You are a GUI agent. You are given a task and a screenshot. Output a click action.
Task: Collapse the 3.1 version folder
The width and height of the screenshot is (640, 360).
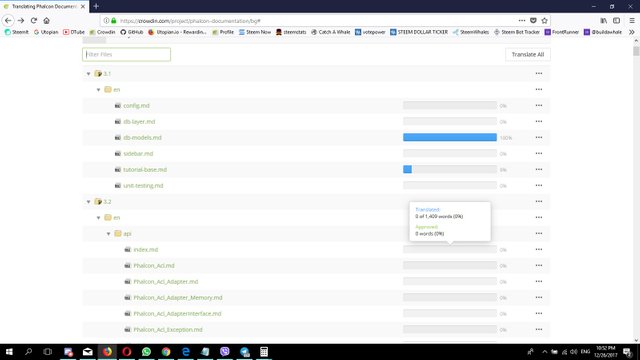[x=89, y=74]
